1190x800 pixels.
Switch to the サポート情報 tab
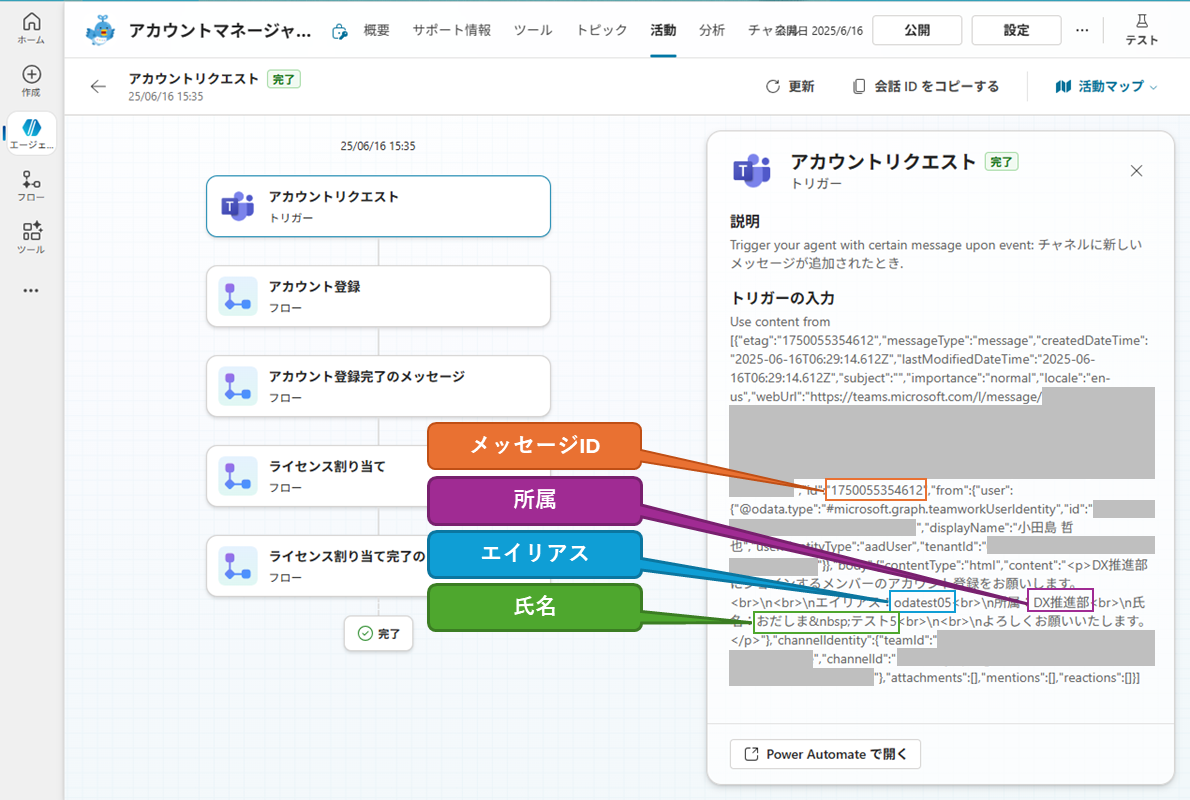point(452,30)
